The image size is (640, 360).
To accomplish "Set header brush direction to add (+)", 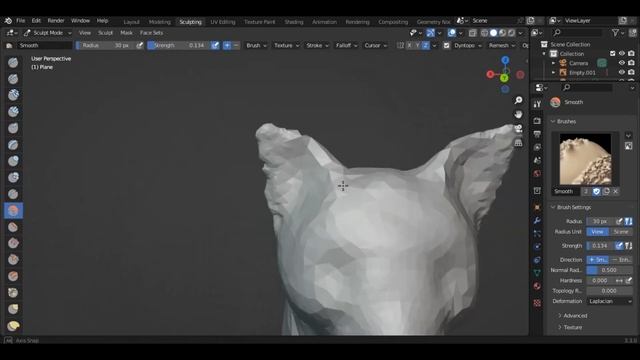I will click(227, 46).
